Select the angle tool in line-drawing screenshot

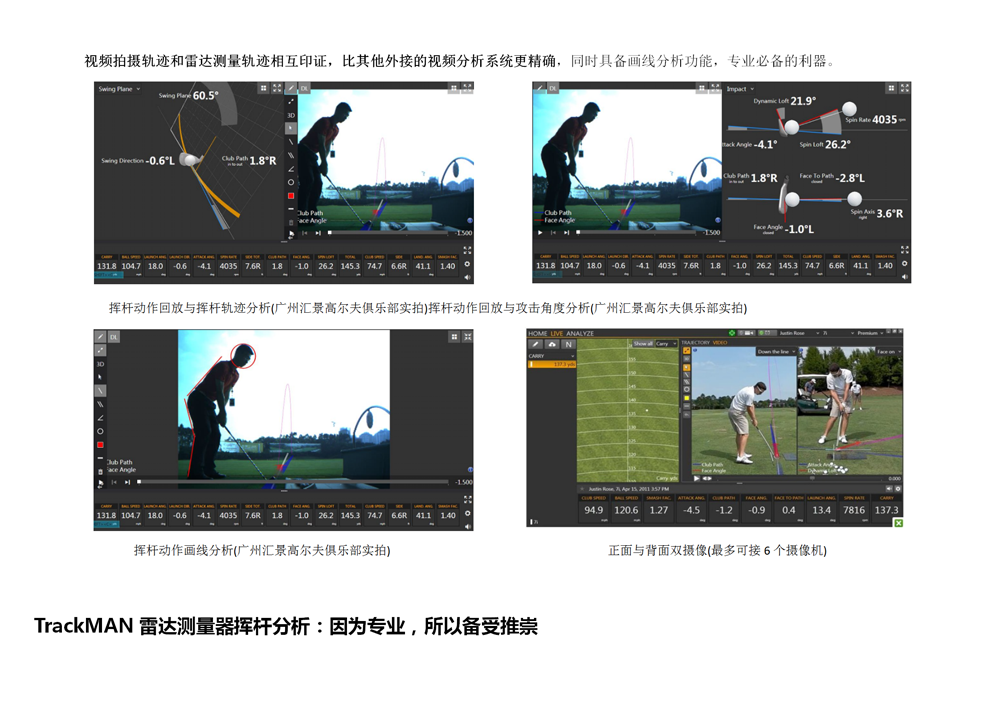[100, 418]
